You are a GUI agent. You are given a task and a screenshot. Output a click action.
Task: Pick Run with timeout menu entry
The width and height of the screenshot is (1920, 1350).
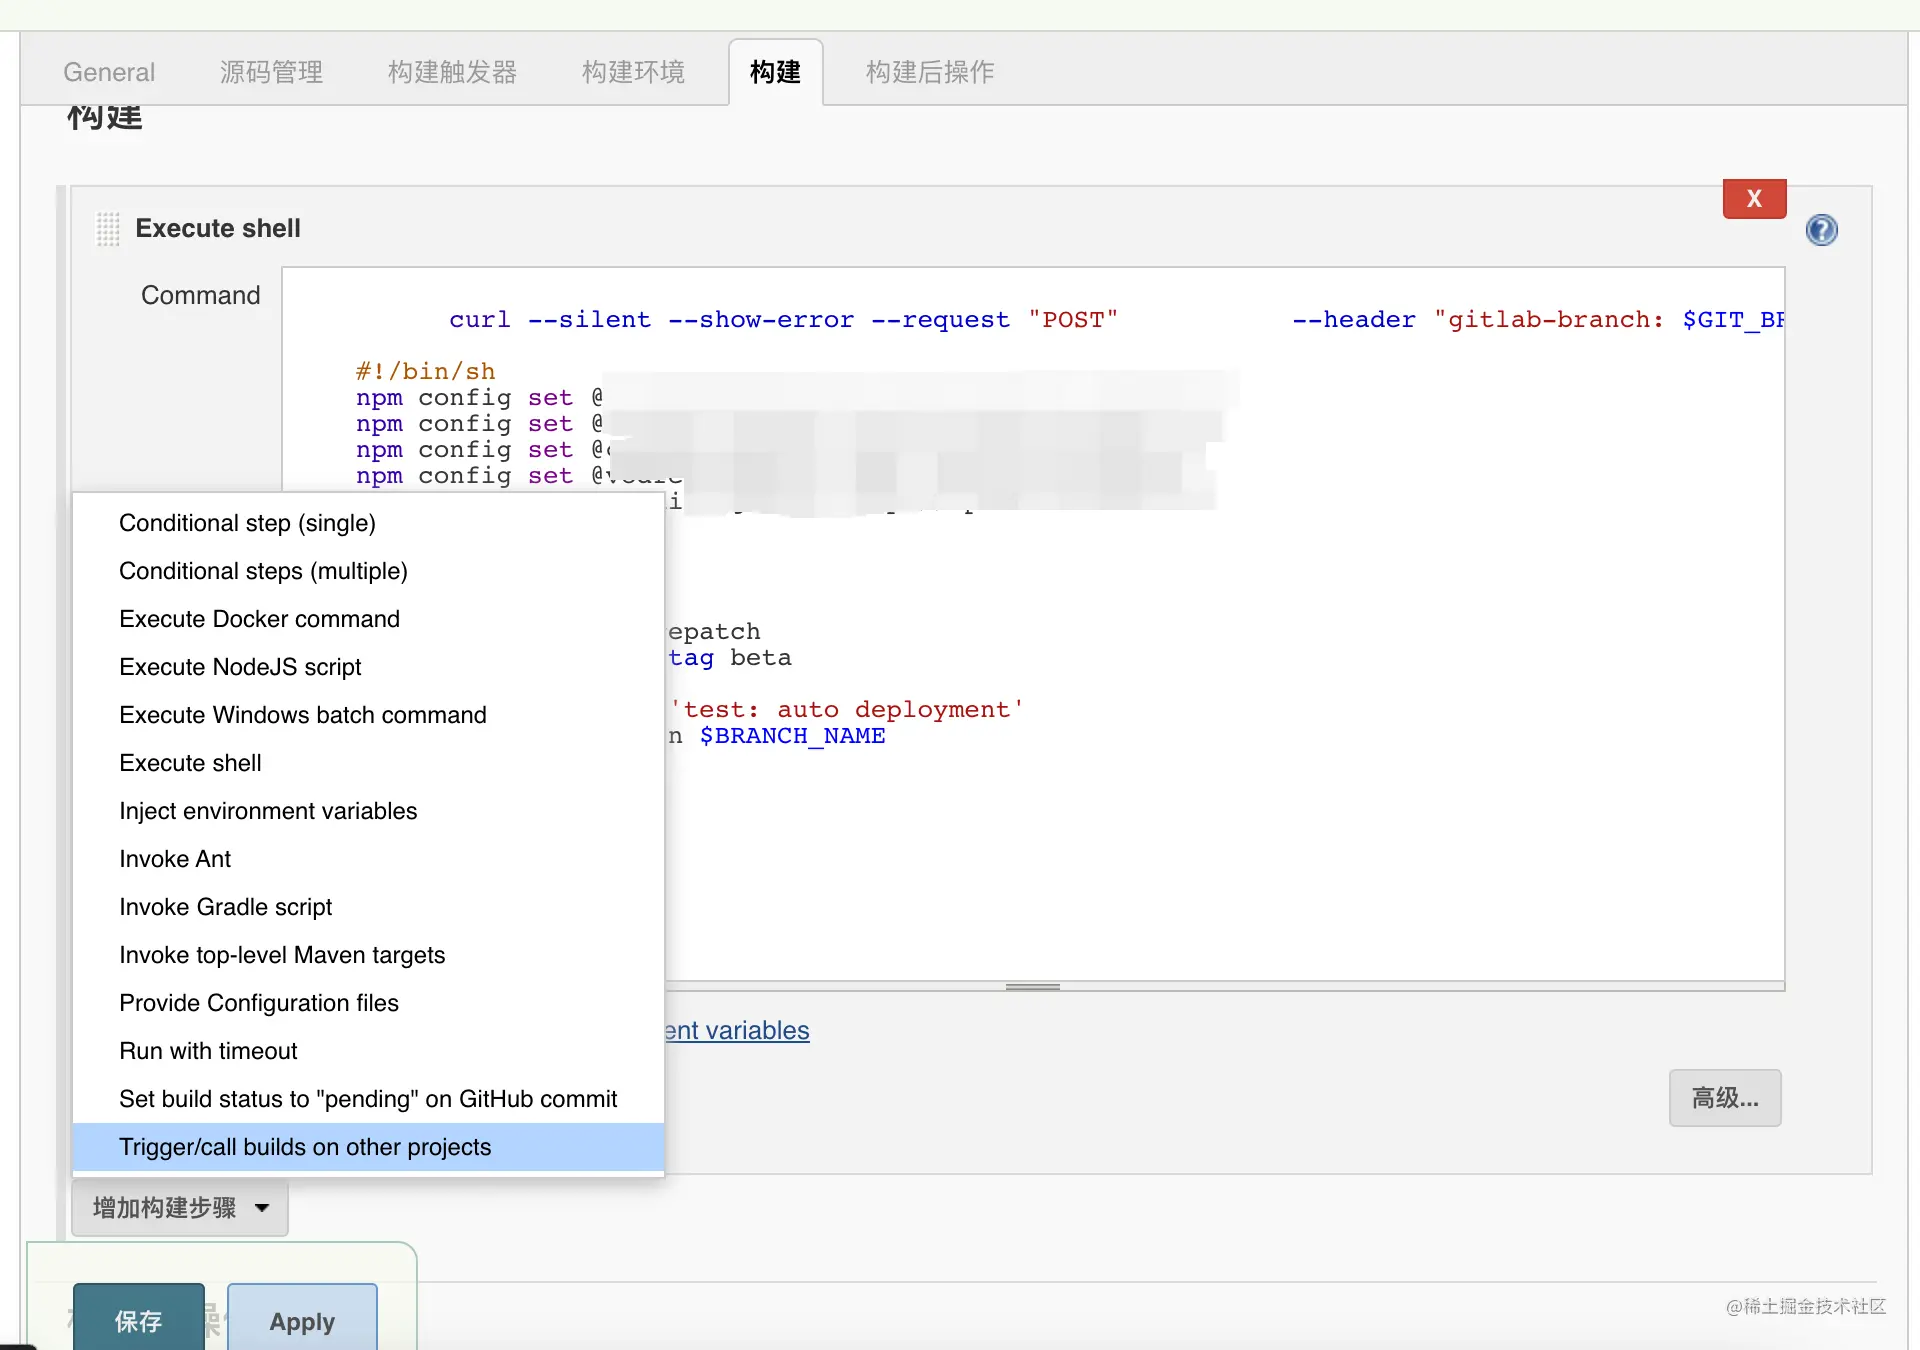(x=208, y=1051)
